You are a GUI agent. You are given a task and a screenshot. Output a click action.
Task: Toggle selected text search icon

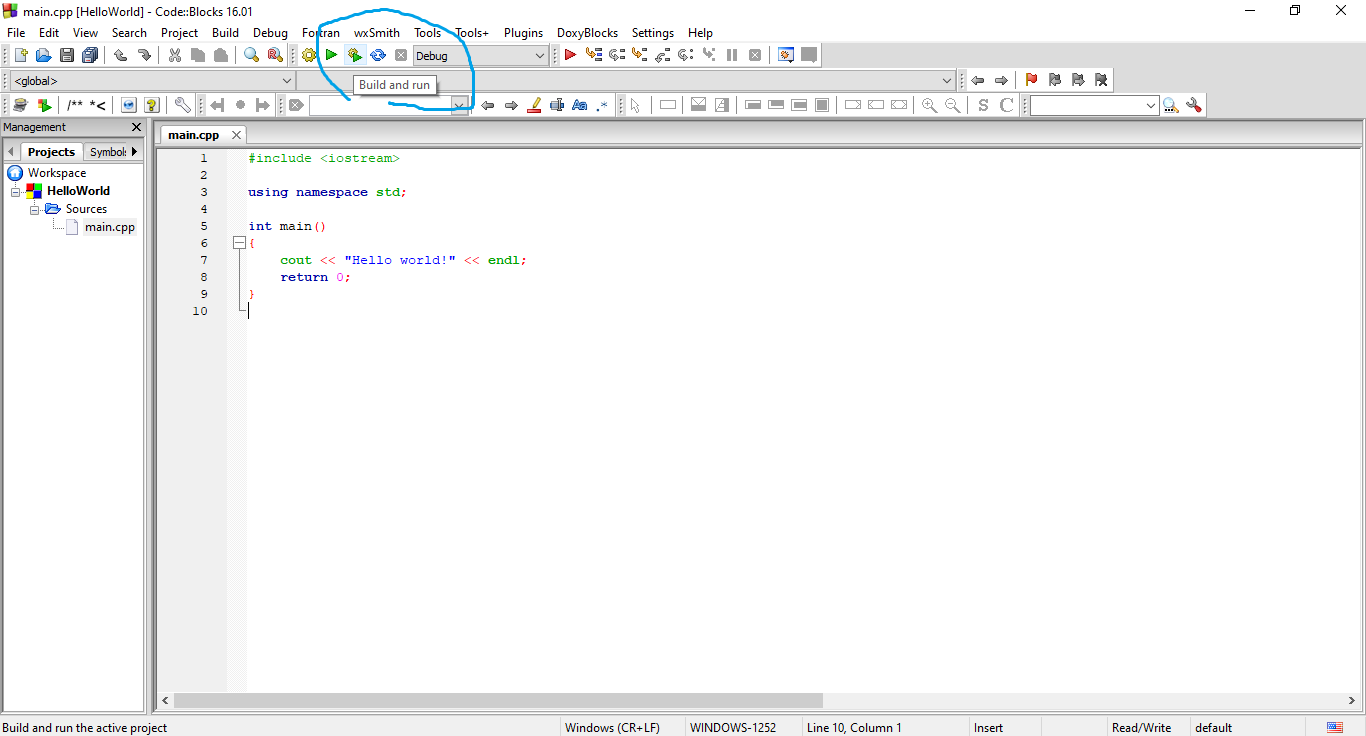557,105
